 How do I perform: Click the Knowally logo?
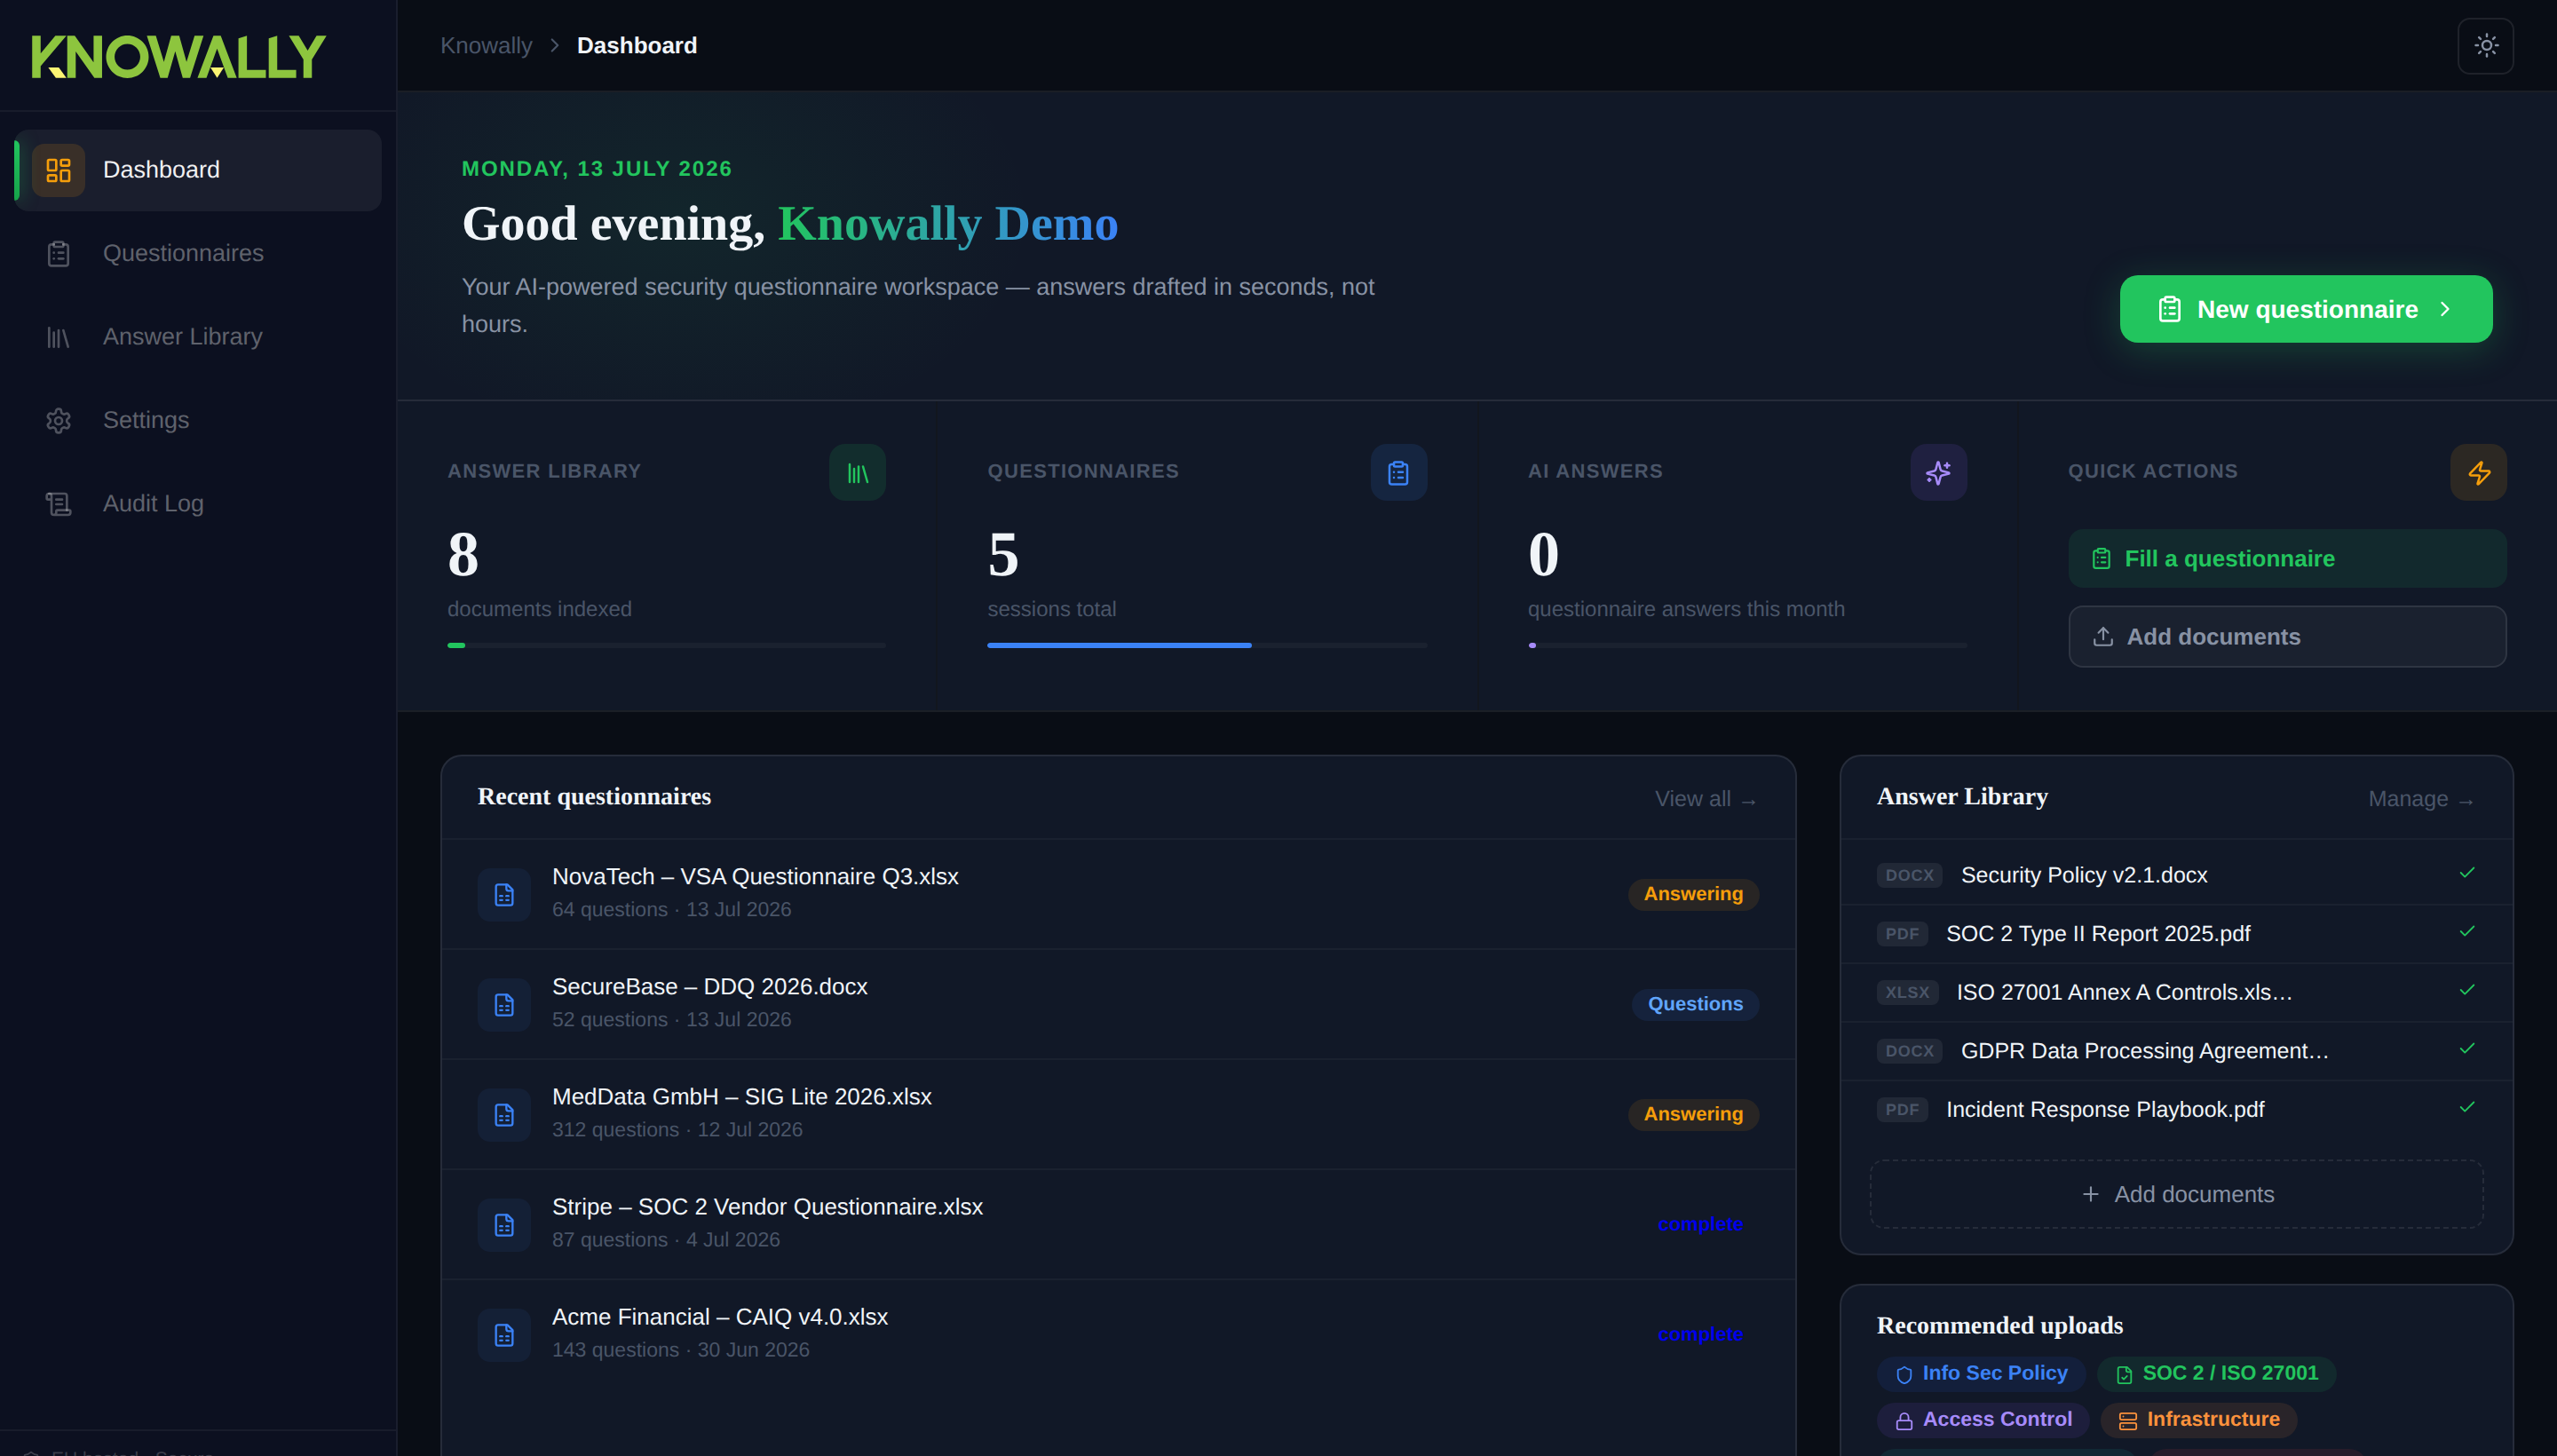coord(178,56)
